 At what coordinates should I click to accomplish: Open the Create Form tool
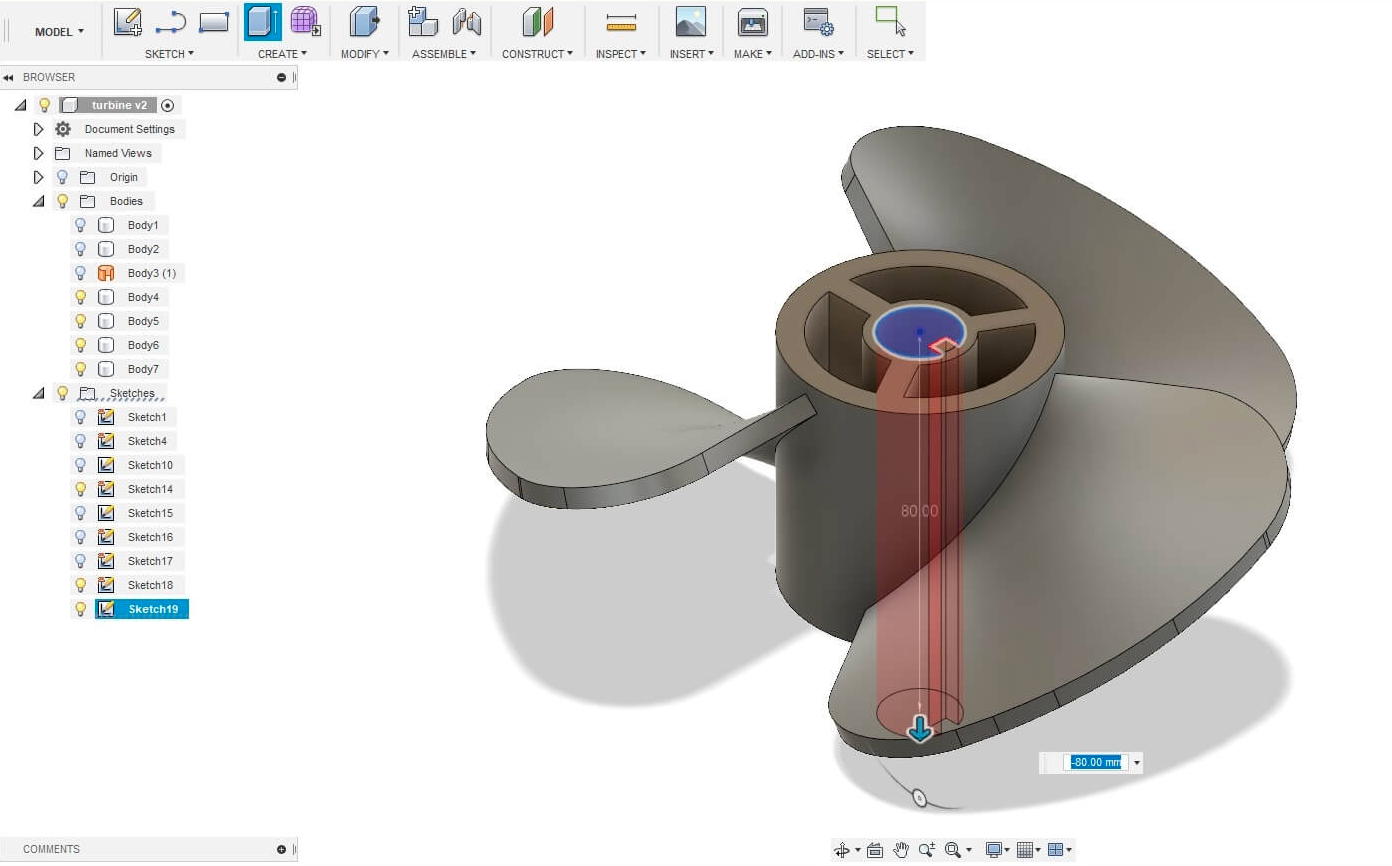click(305, 22)
